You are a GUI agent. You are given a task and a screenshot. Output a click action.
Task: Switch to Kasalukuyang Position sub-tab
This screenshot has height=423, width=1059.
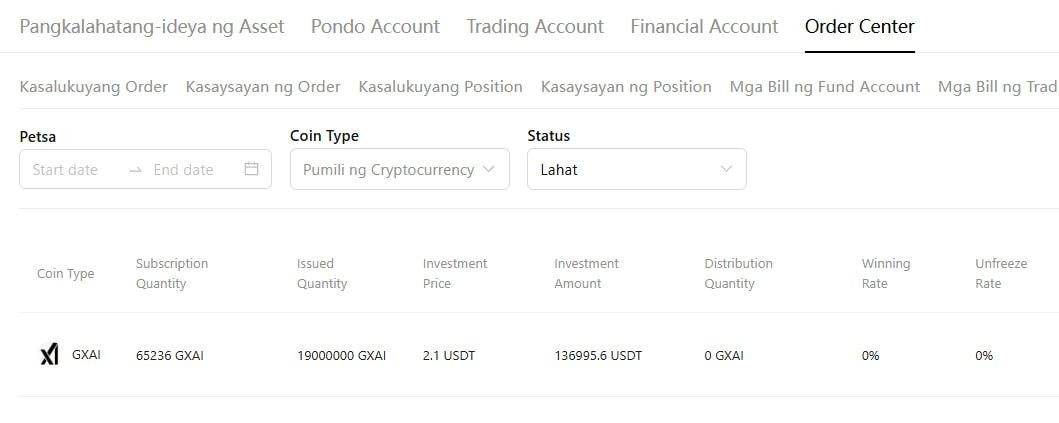pos(440,87)
